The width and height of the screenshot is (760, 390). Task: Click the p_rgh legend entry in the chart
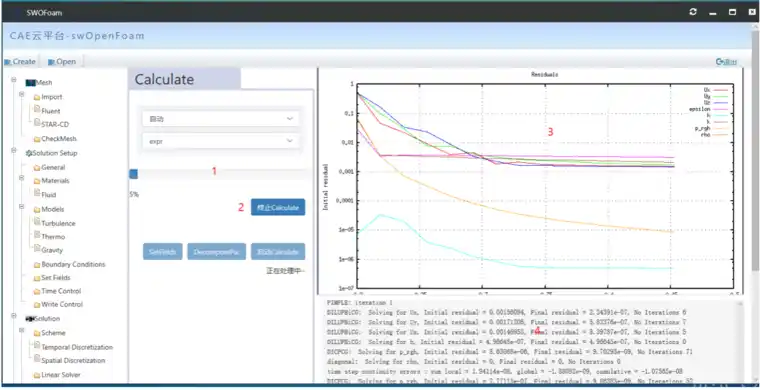point(711,128)
